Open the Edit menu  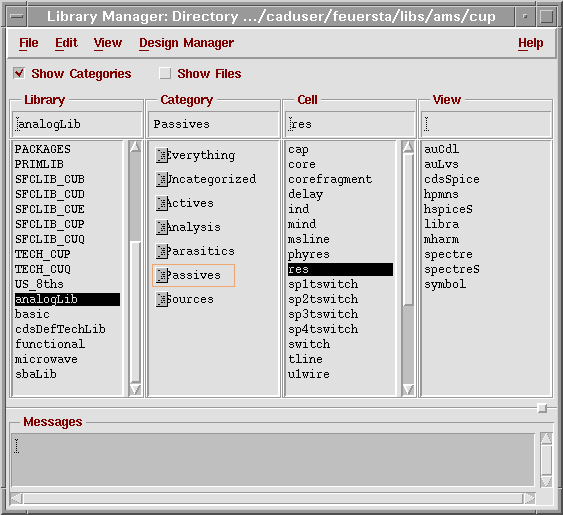[x=66, y=43]
